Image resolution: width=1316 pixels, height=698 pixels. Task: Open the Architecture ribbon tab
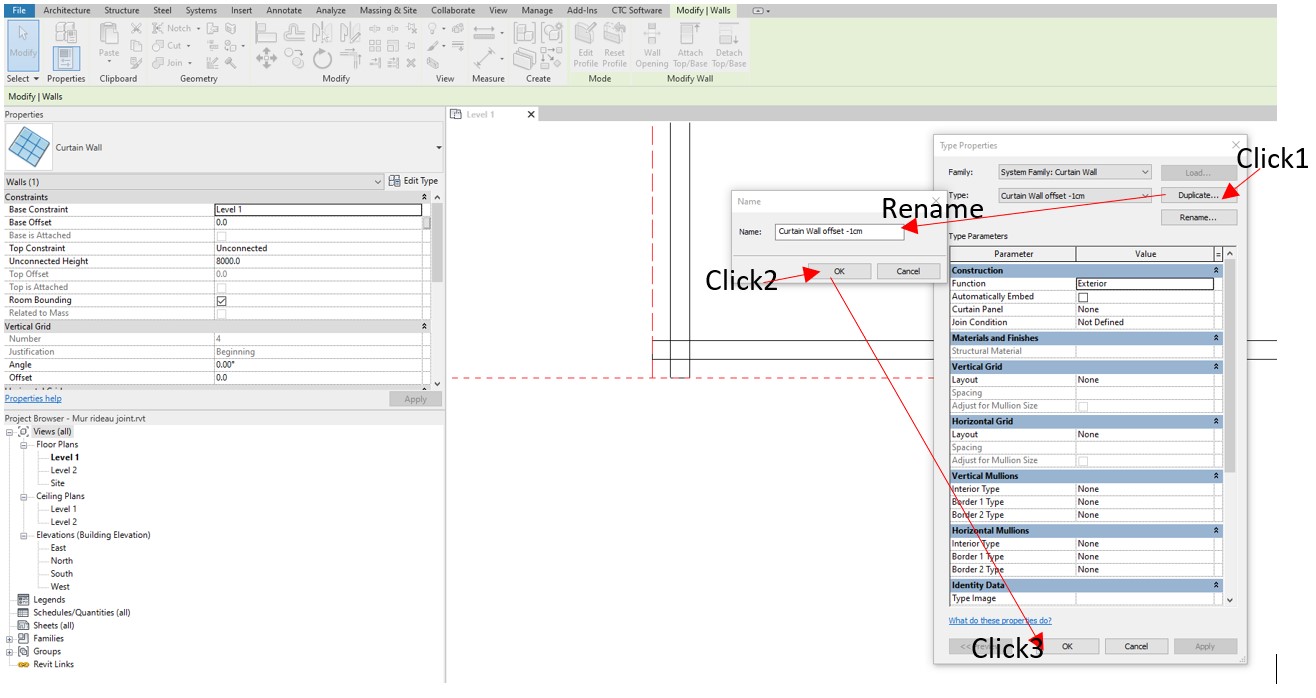pyautogui.click(x=67, y=10)
